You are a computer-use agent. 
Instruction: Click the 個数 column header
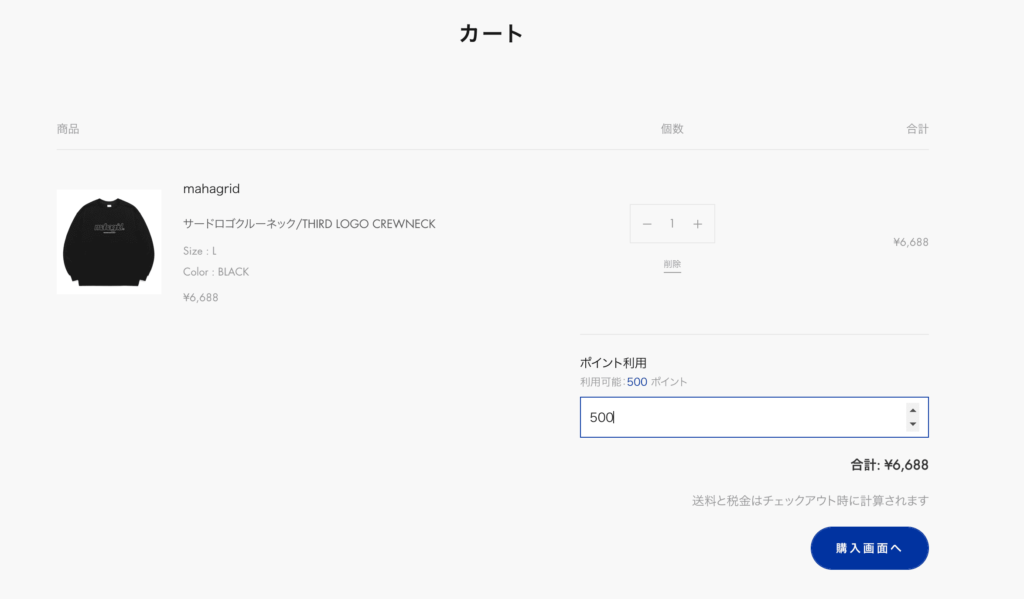pyautogui.click(x=672, y=129)
